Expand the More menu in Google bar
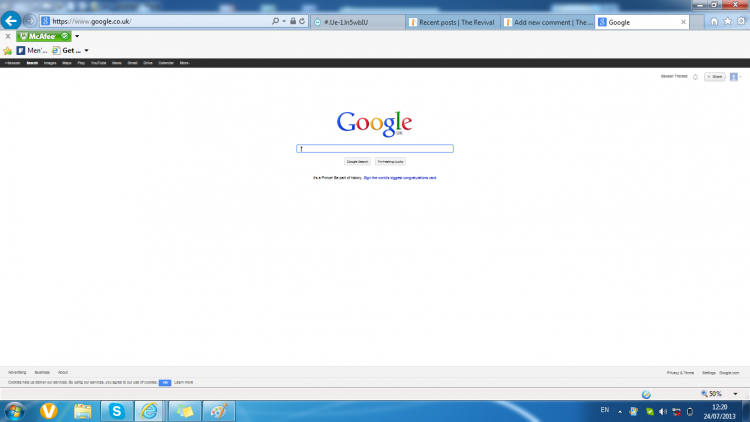 click(x=185, y=63)
